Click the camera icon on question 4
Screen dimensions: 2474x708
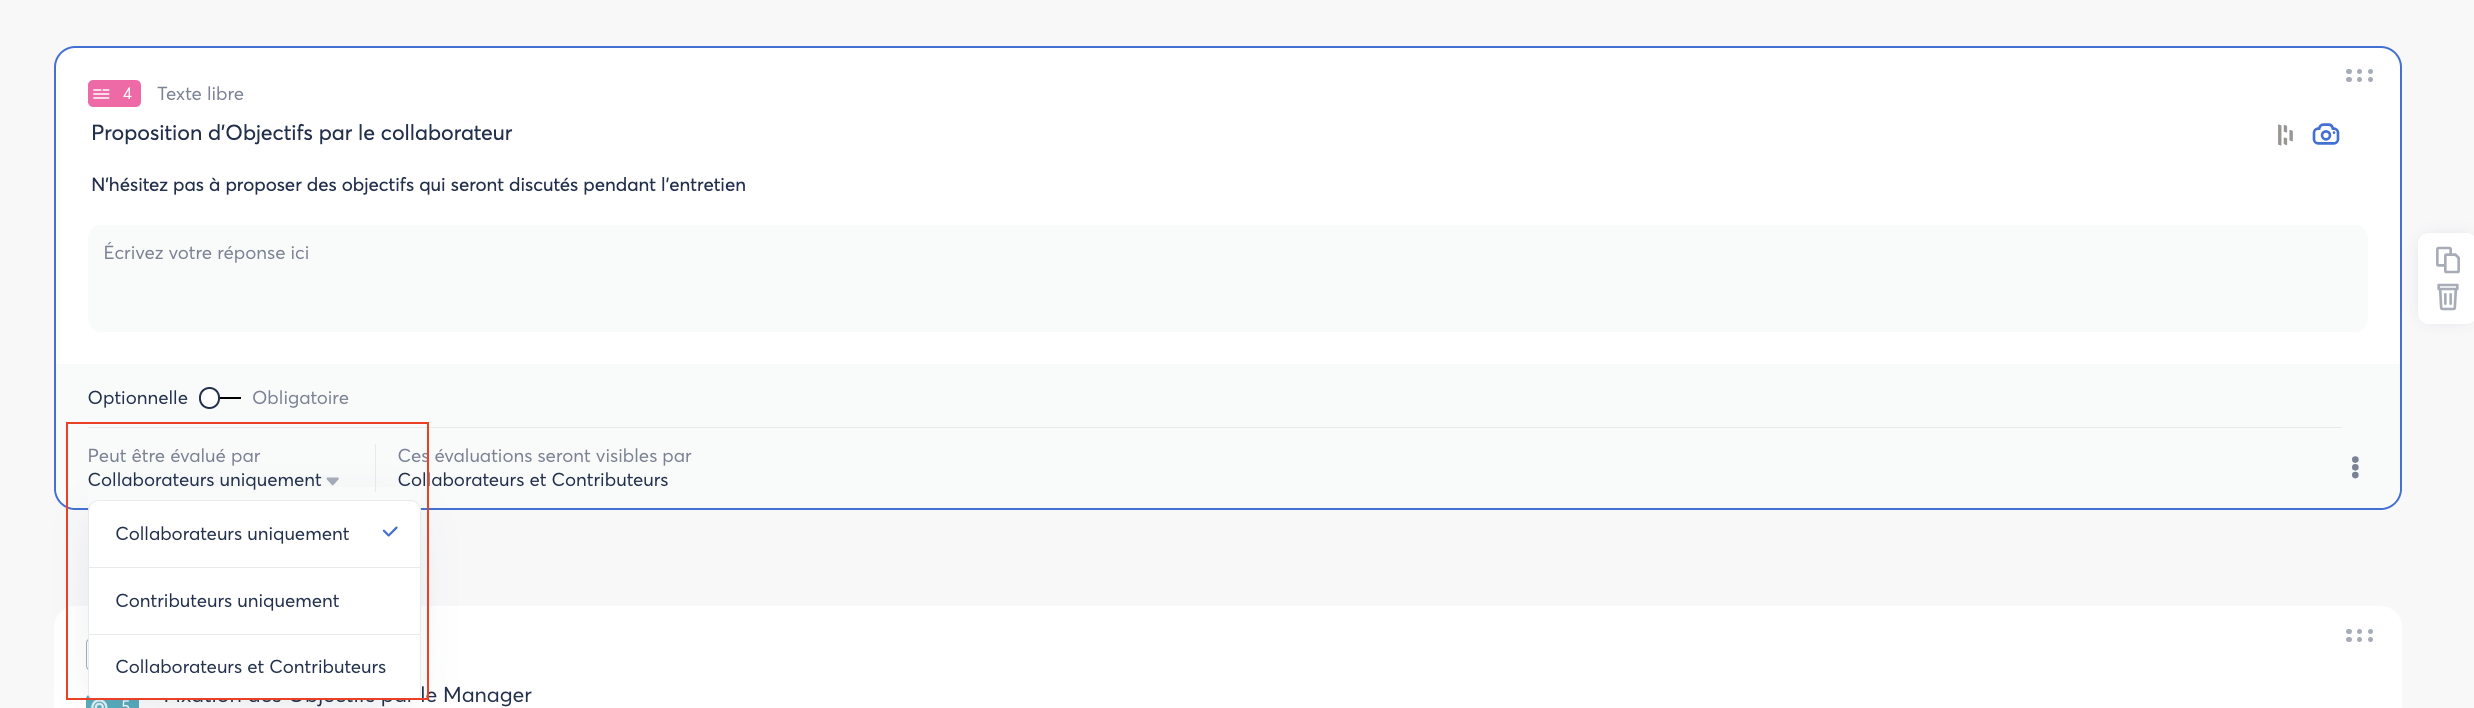point(2325,134)
